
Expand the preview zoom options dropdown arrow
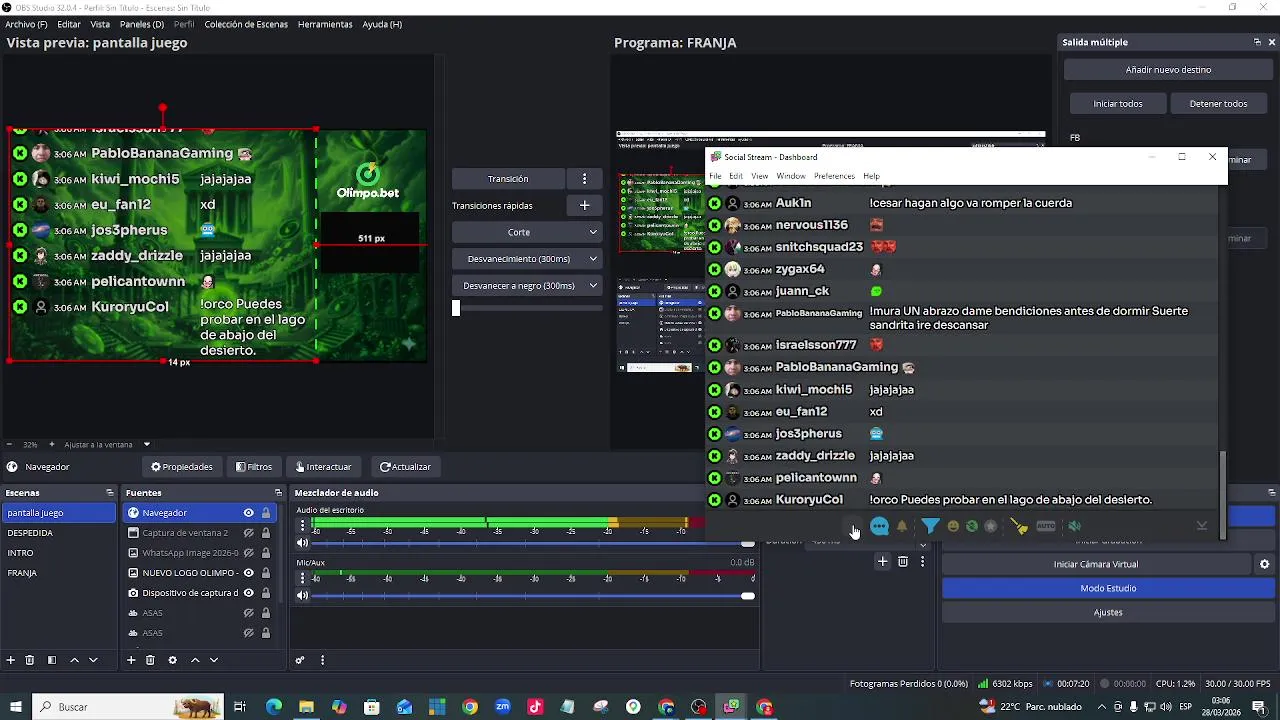146,444
